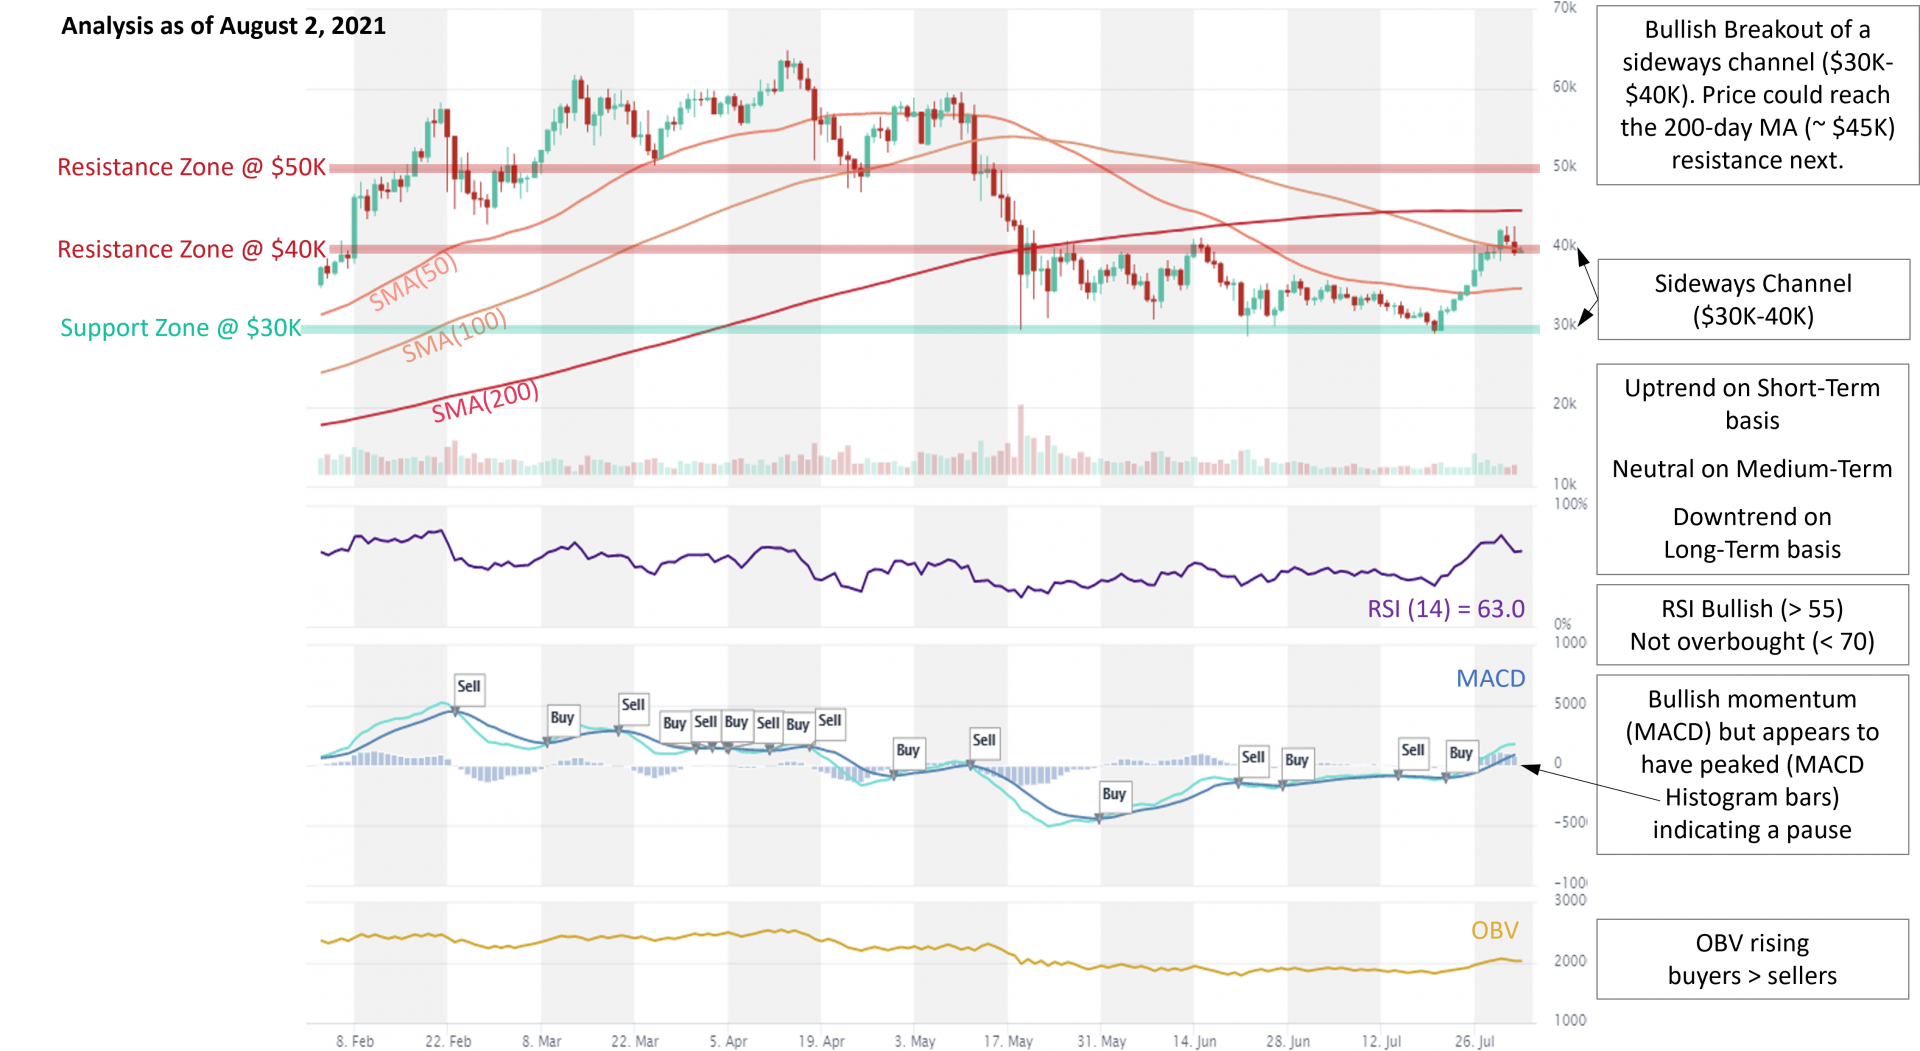The image size is (1920, 1051).
Task: Click the '8. Mar' date on the x-axis
Action: pyautogui.click(x=541, y=1041)
